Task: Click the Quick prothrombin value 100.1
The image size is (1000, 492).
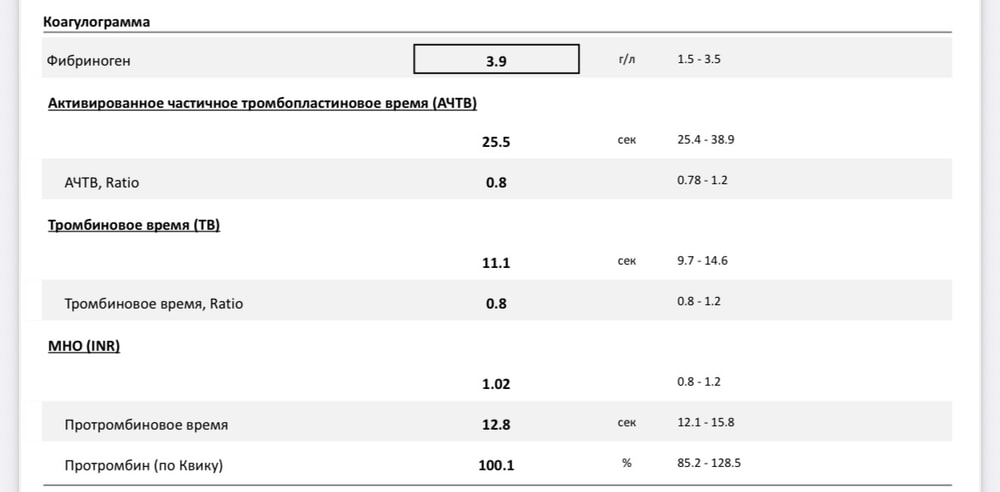Action: click(496, 466)
